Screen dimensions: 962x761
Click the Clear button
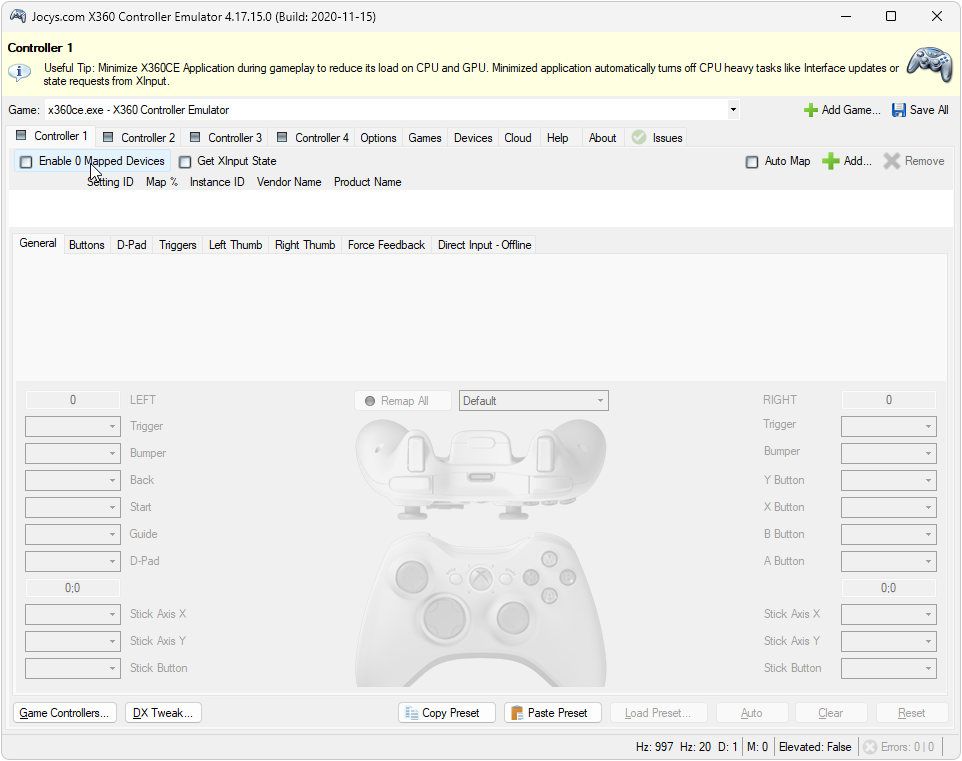pyautogui.click(x=831, y=713)
